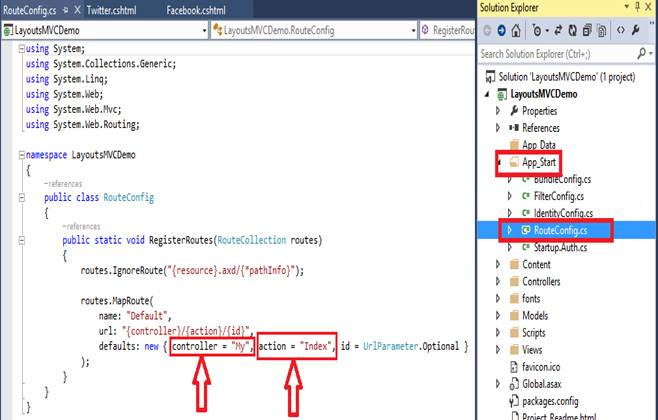
Task: Click Sync with Active Document icon
Action: [x=558, y=30]
